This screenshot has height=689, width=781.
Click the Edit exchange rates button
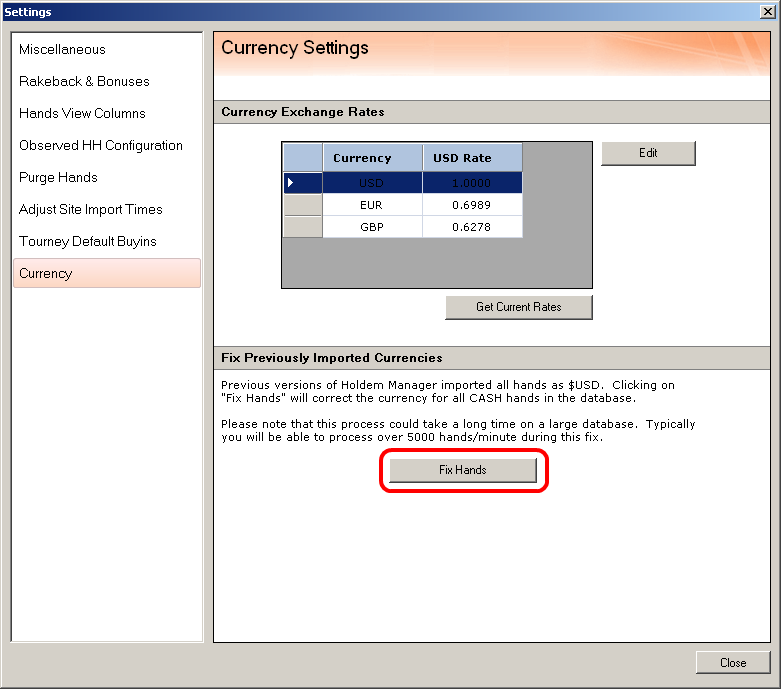[648, 153]
